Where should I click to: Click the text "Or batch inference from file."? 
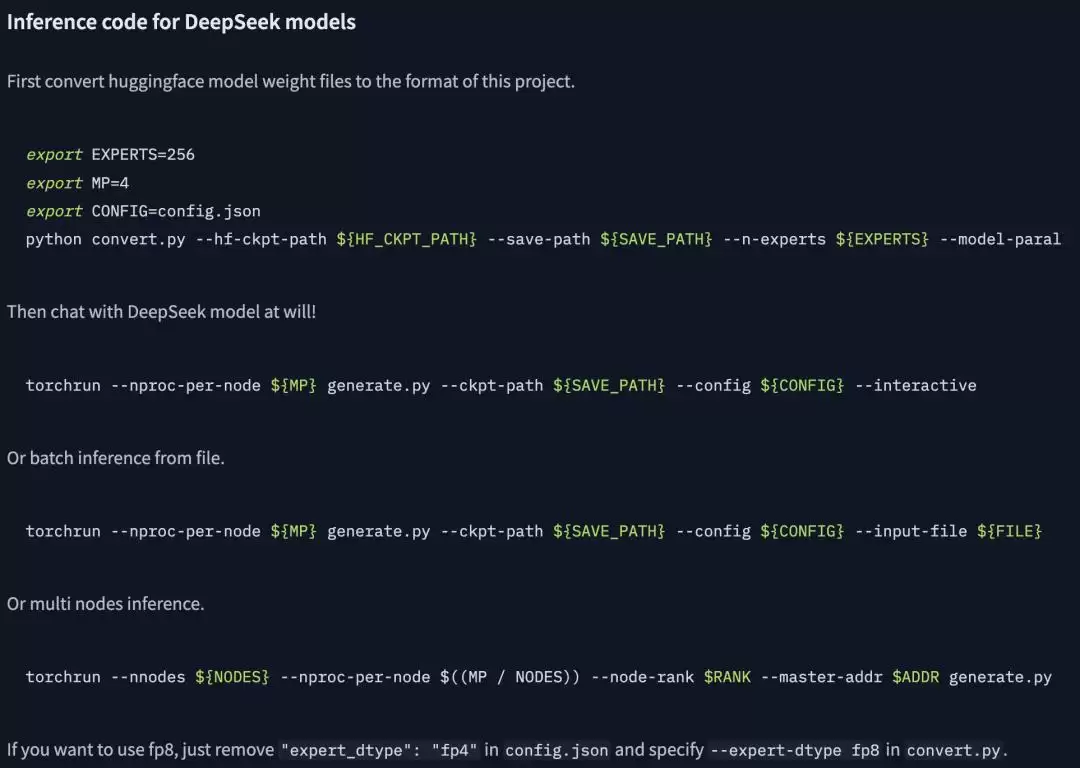point(116,458)
